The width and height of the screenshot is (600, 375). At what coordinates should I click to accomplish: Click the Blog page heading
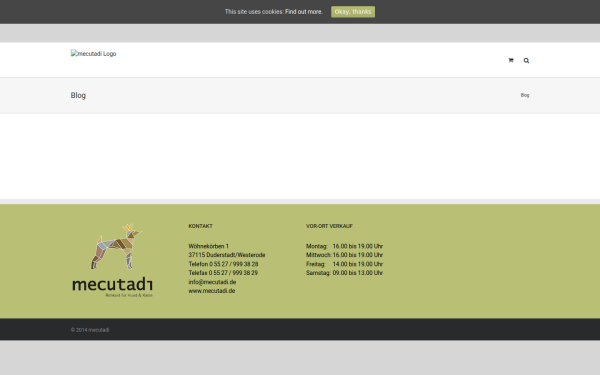78,95
